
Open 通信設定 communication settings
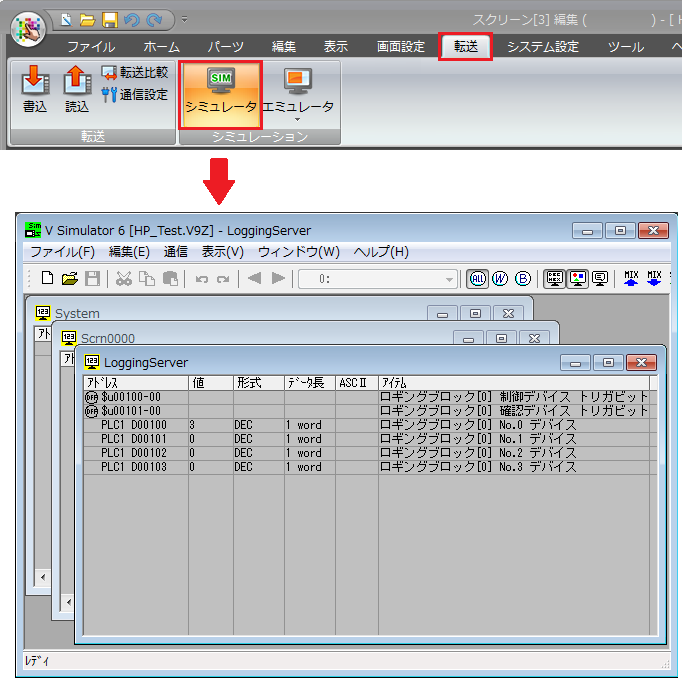click(x=135, y=95)
